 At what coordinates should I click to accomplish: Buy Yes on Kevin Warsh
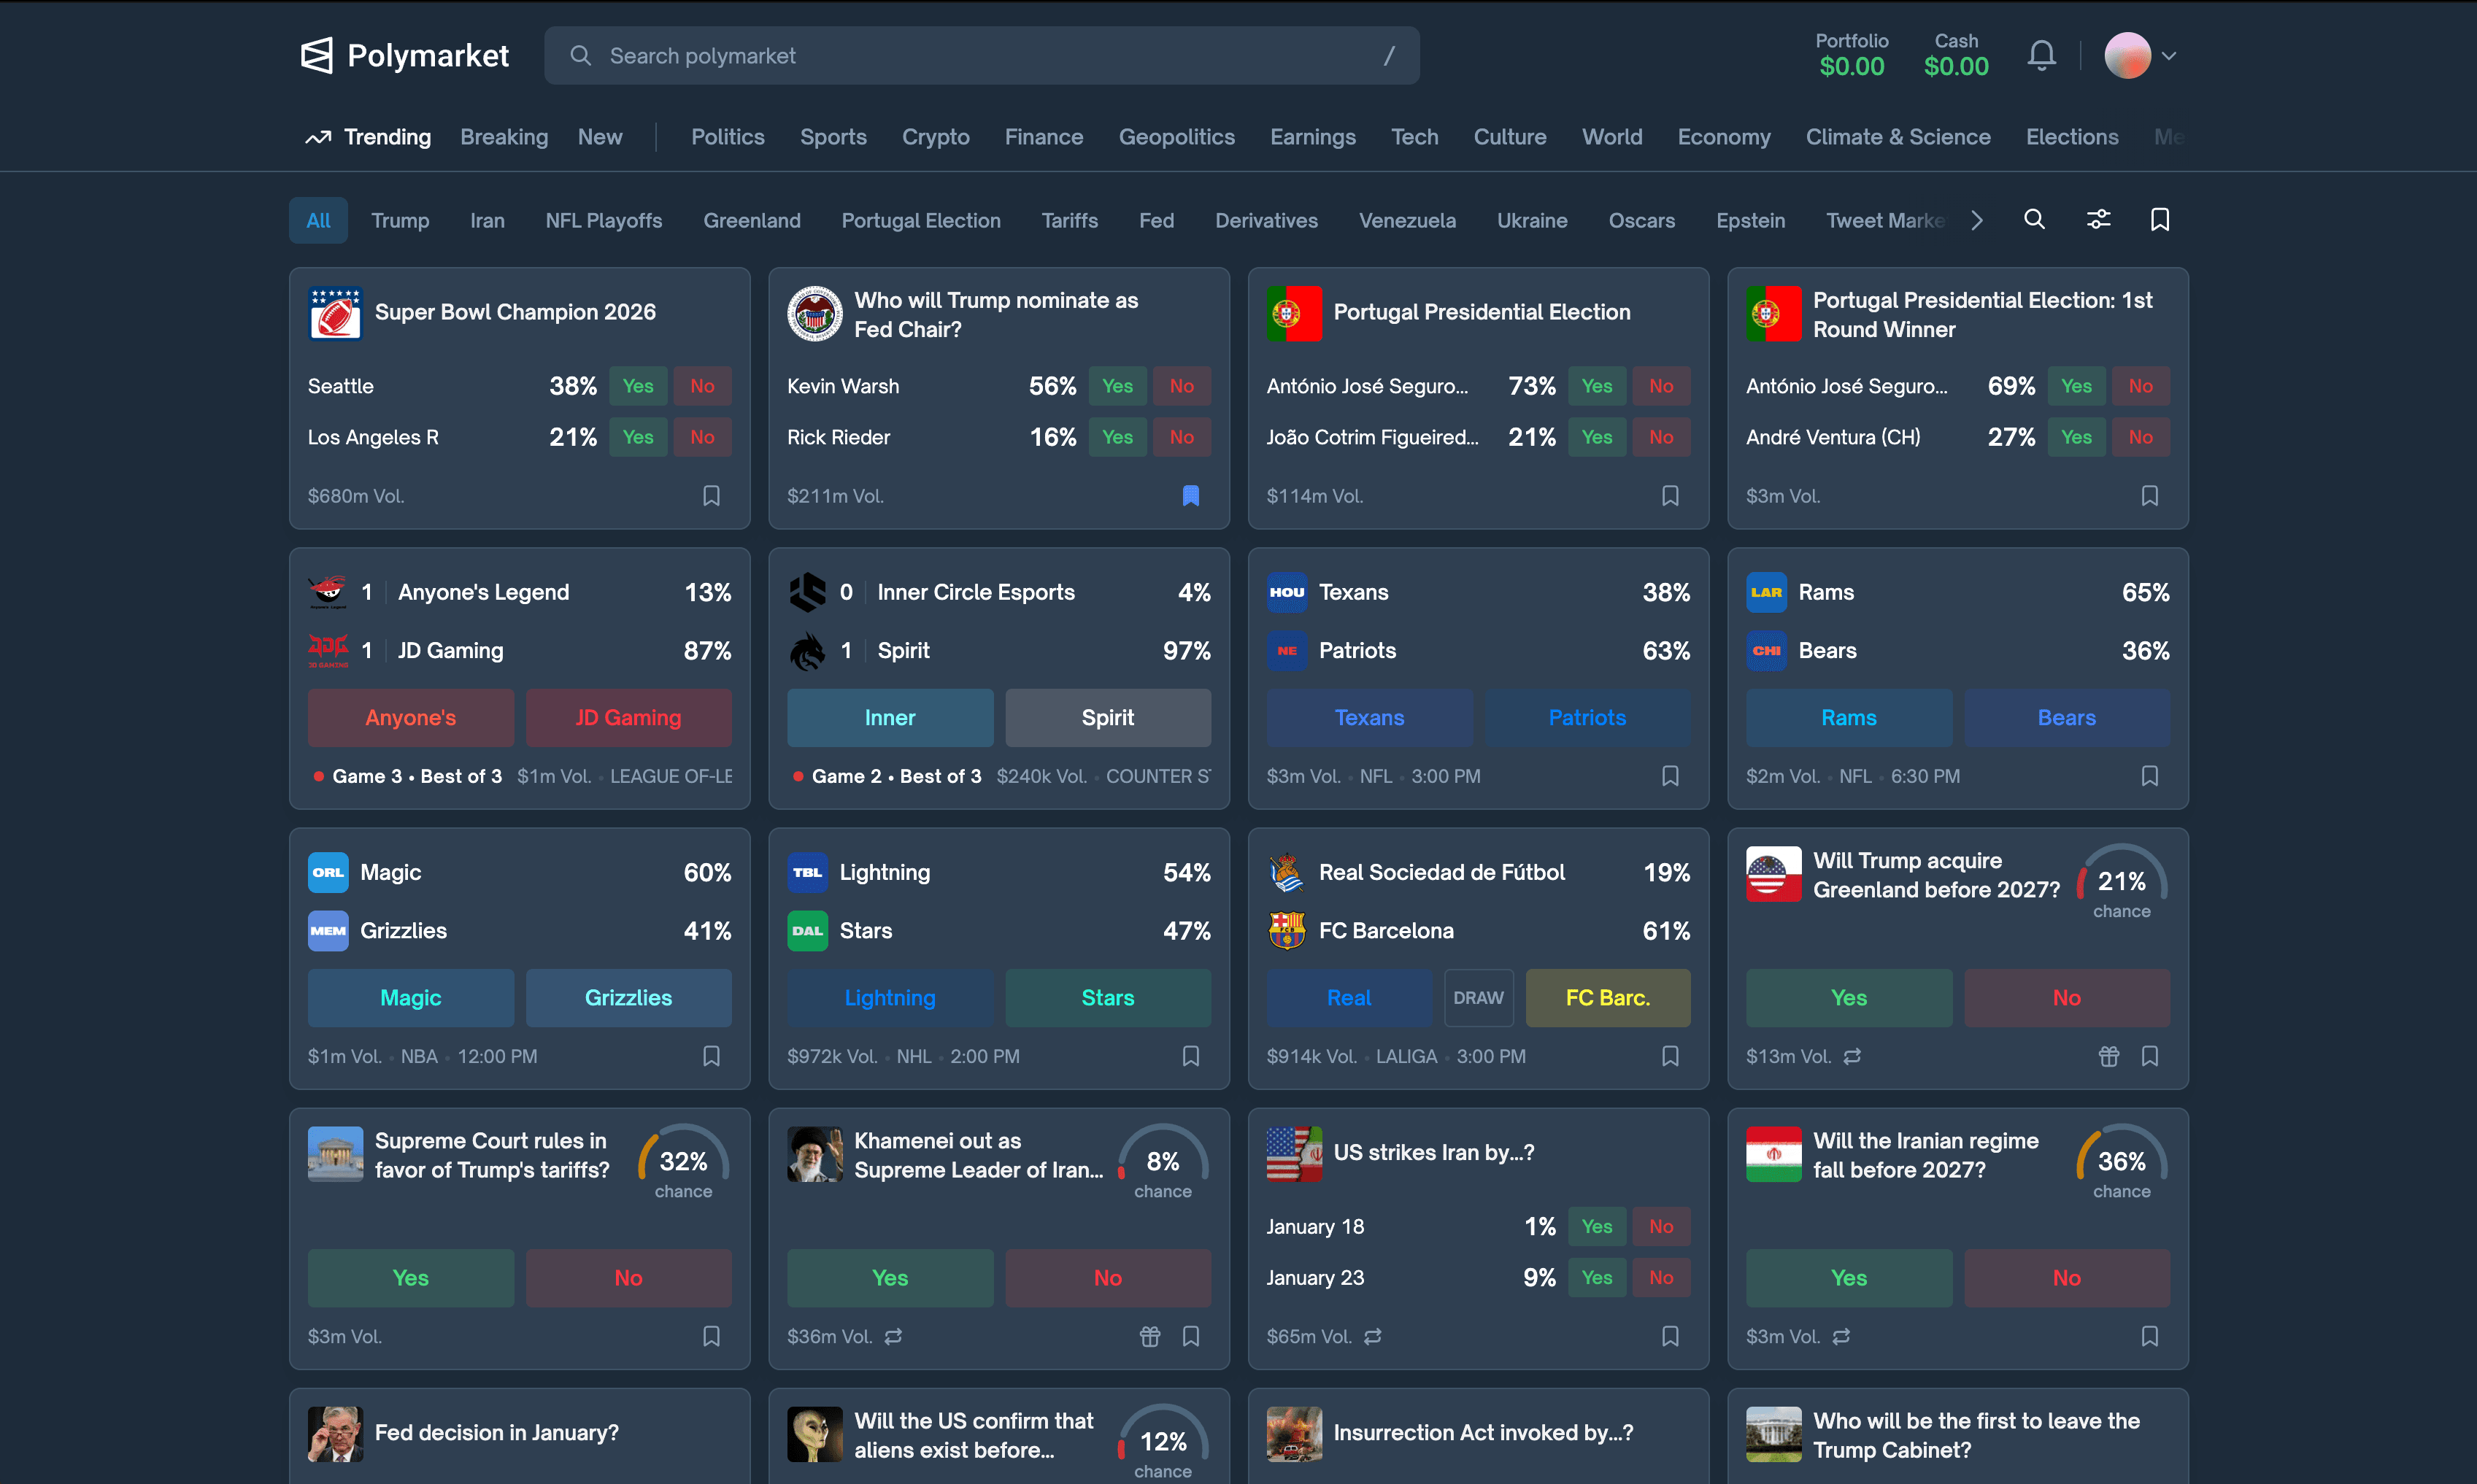point(1117,386)
